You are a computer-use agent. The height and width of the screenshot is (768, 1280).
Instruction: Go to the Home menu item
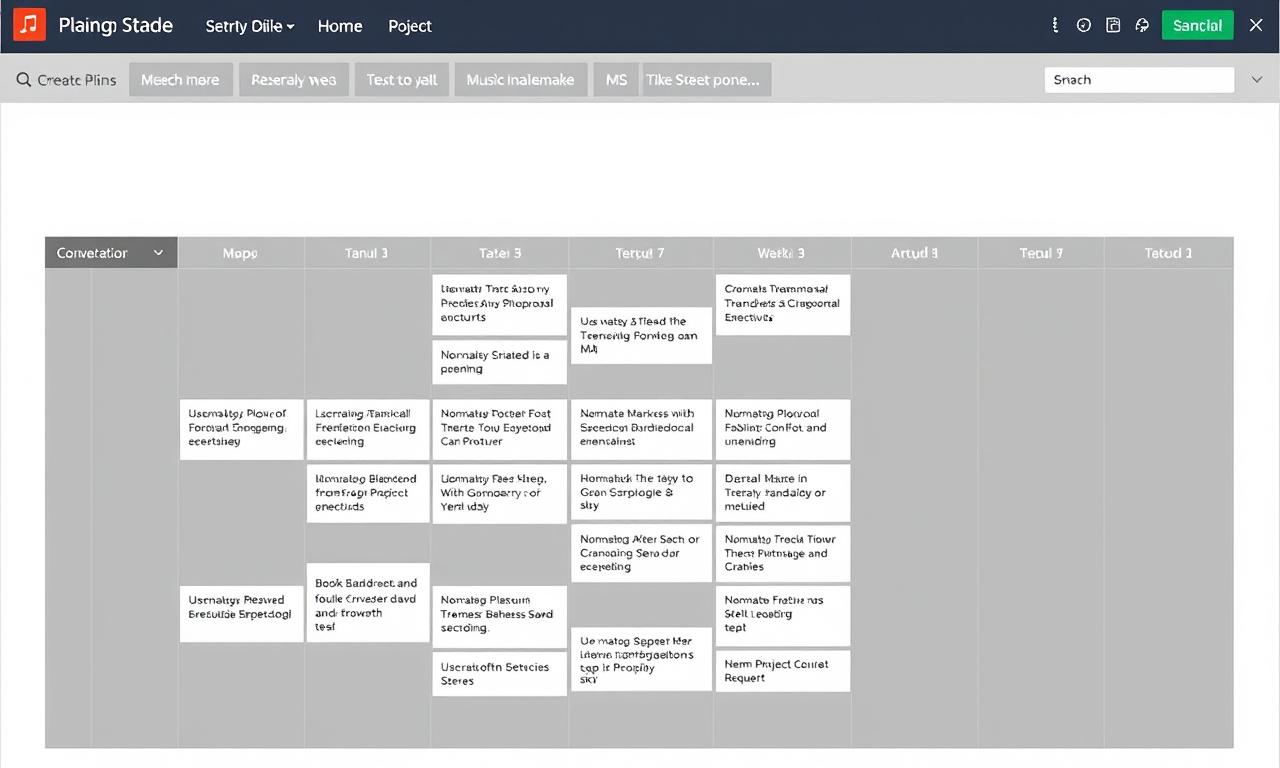[x=340, y=26]
